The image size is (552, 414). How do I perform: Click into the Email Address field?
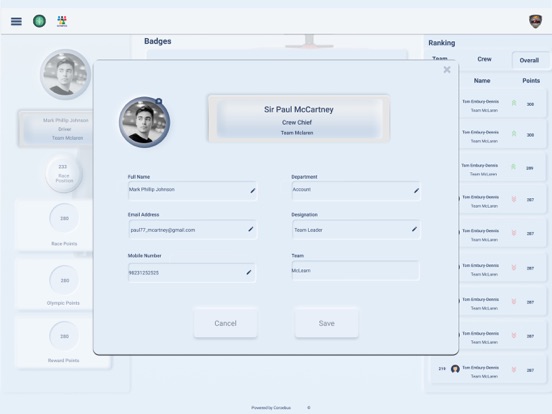coord(192,230)
